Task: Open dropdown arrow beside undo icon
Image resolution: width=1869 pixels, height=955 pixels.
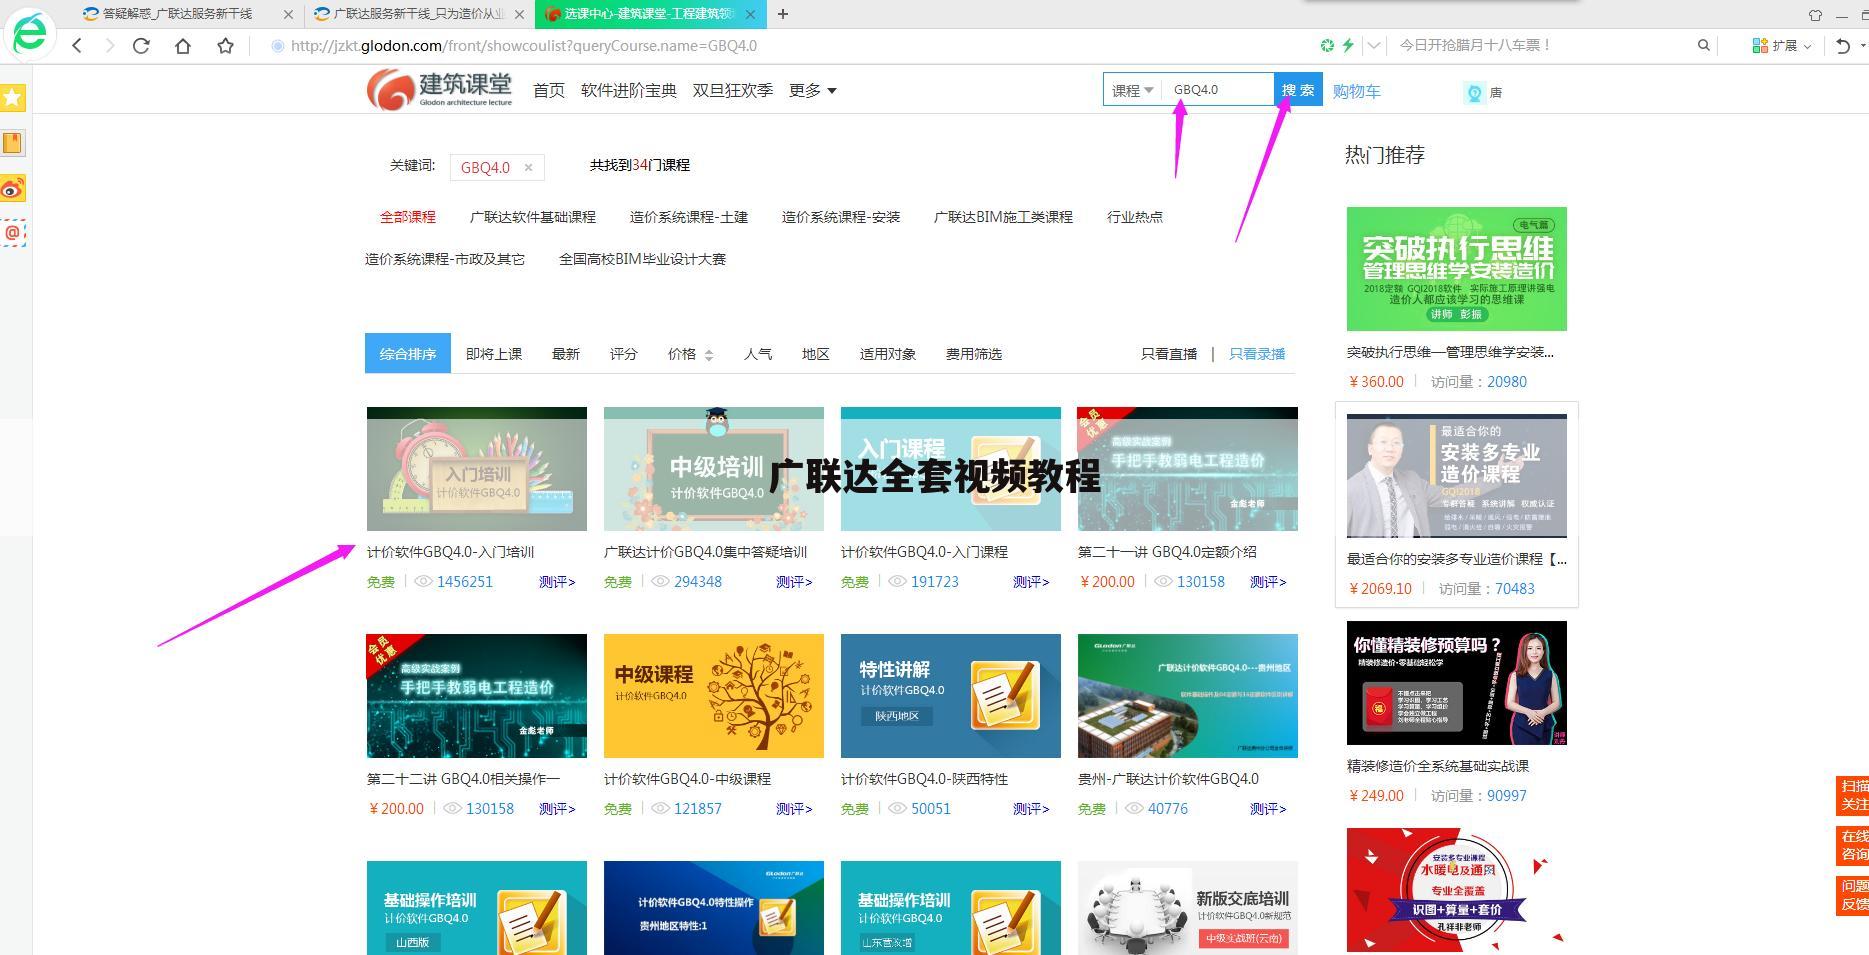Action: [x=1862, y=46]
